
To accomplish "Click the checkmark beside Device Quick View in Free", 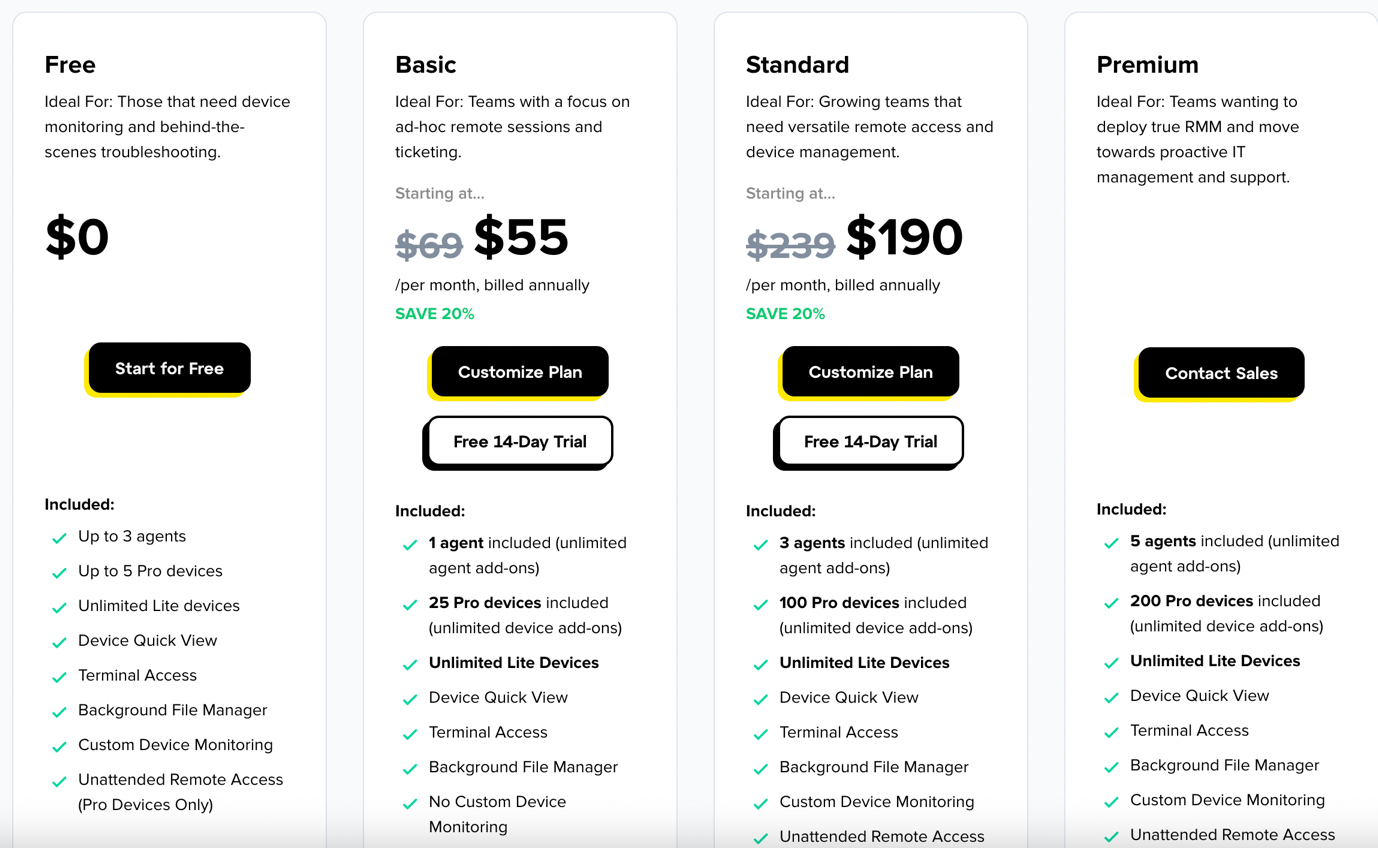I will (58, 641).
